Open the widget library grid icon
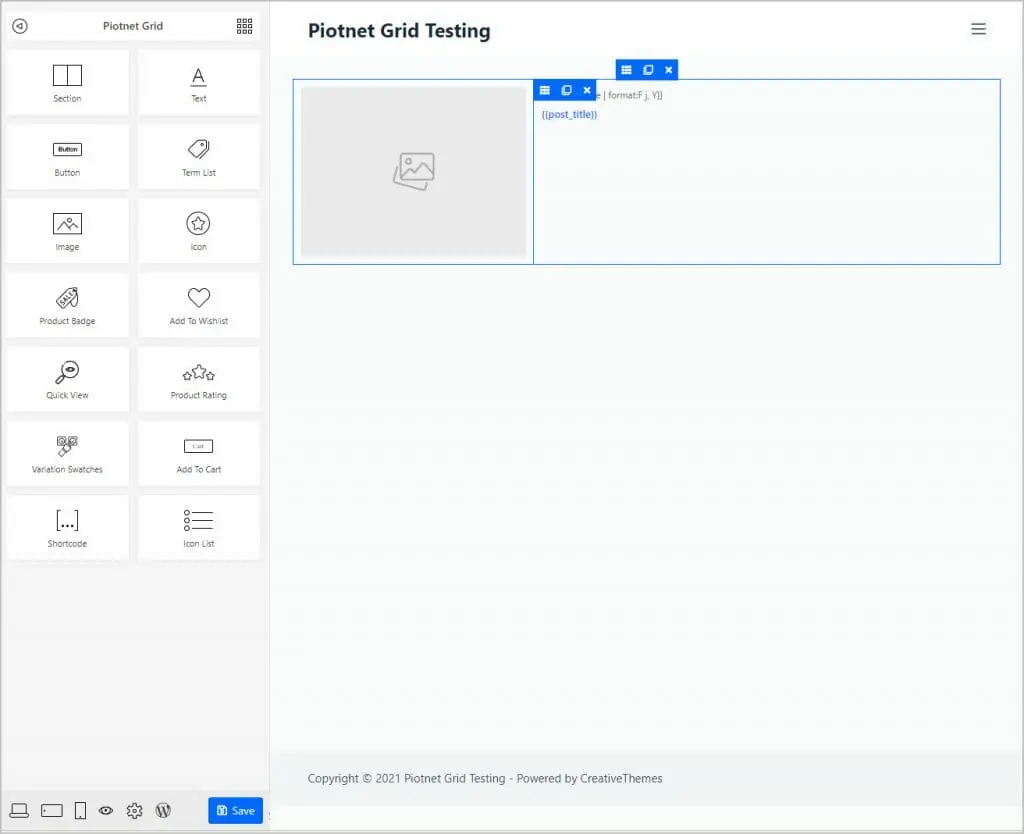1024x834 pixels. click(x=244, y=26)
